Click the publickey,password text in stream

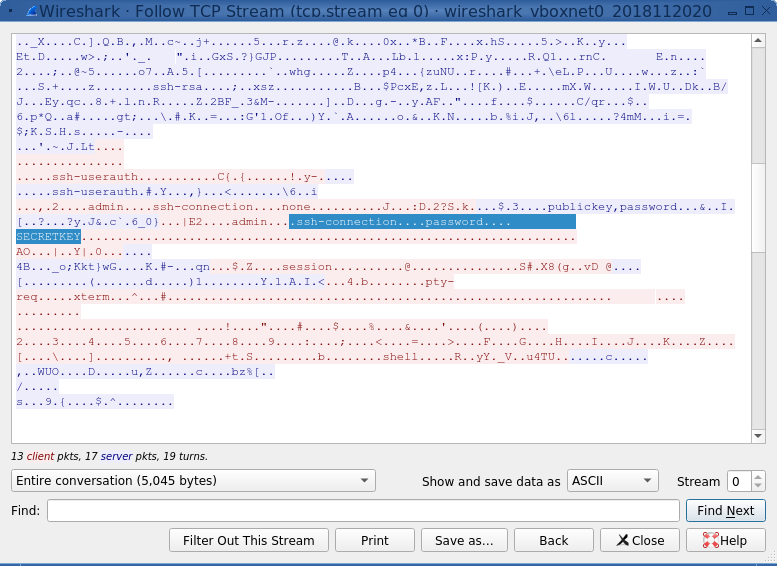612,207
